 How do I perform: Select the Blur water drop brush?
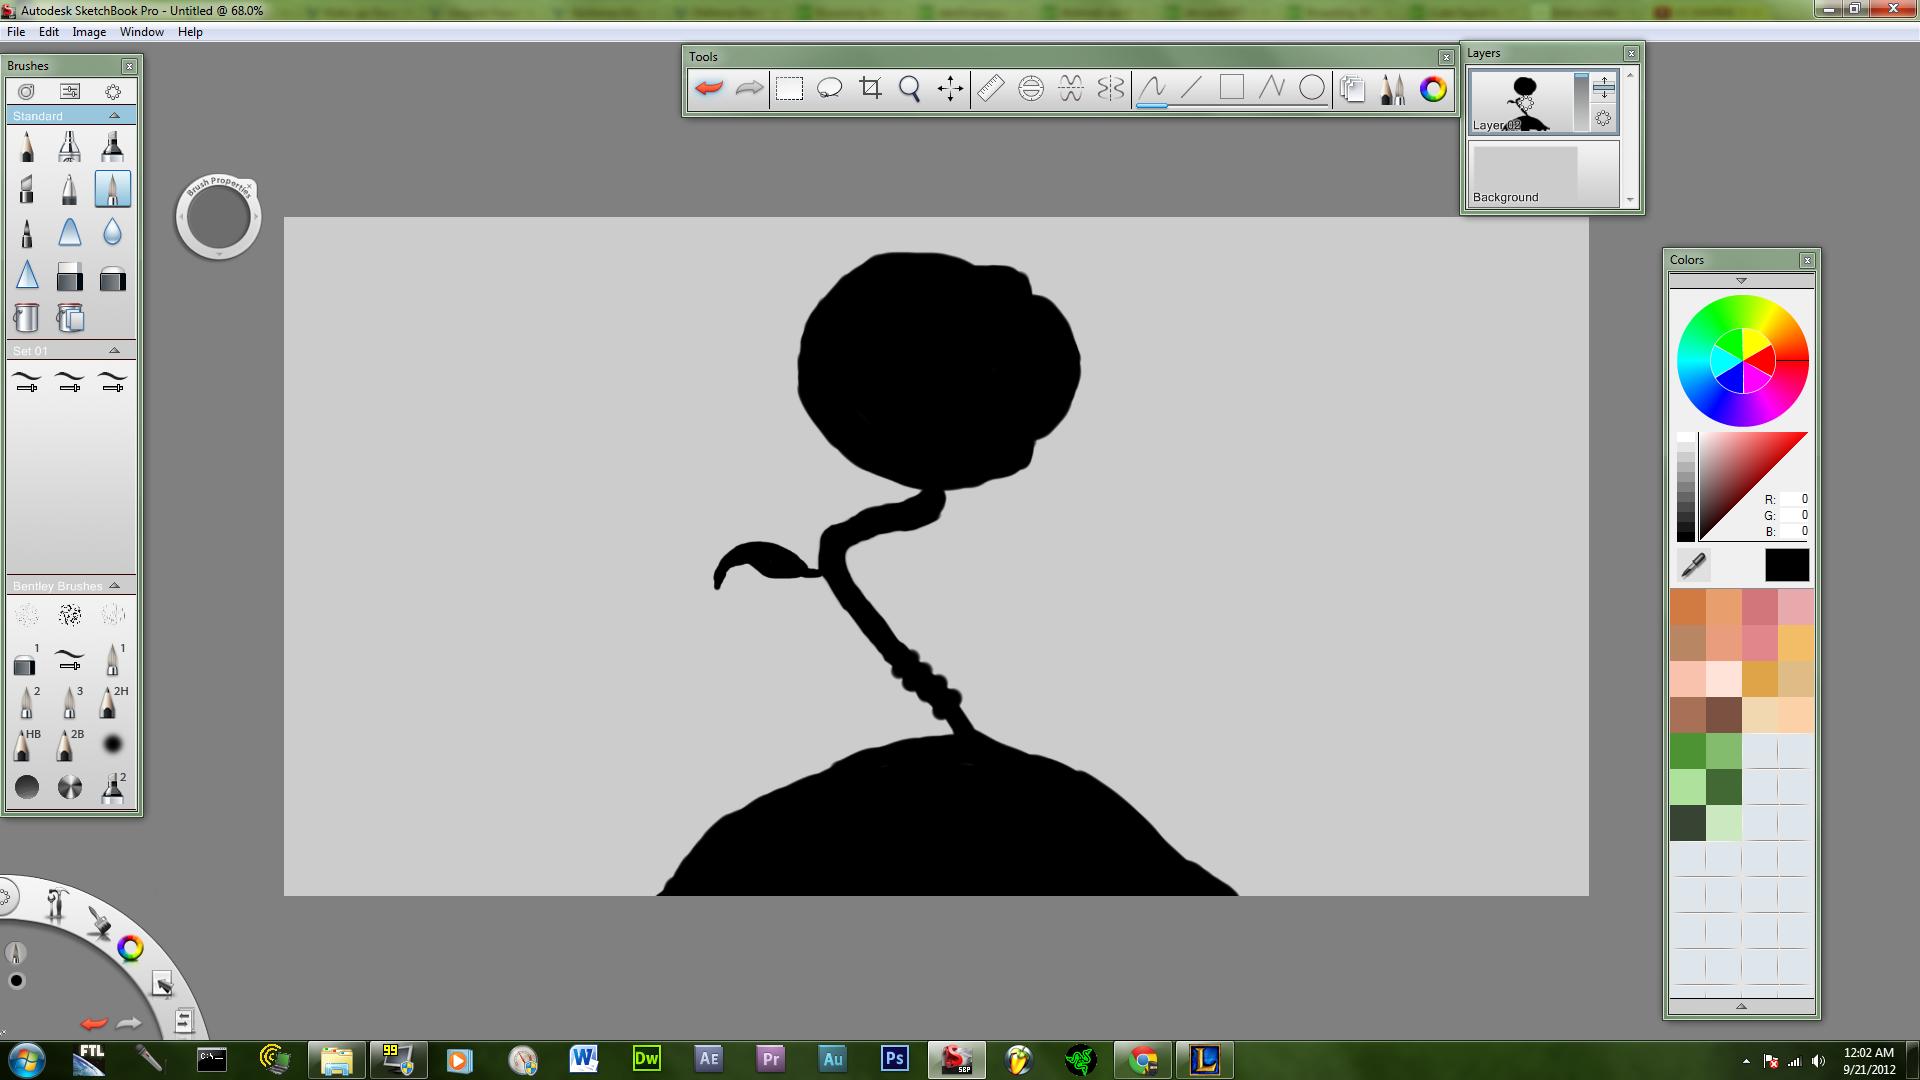[112, 232]
